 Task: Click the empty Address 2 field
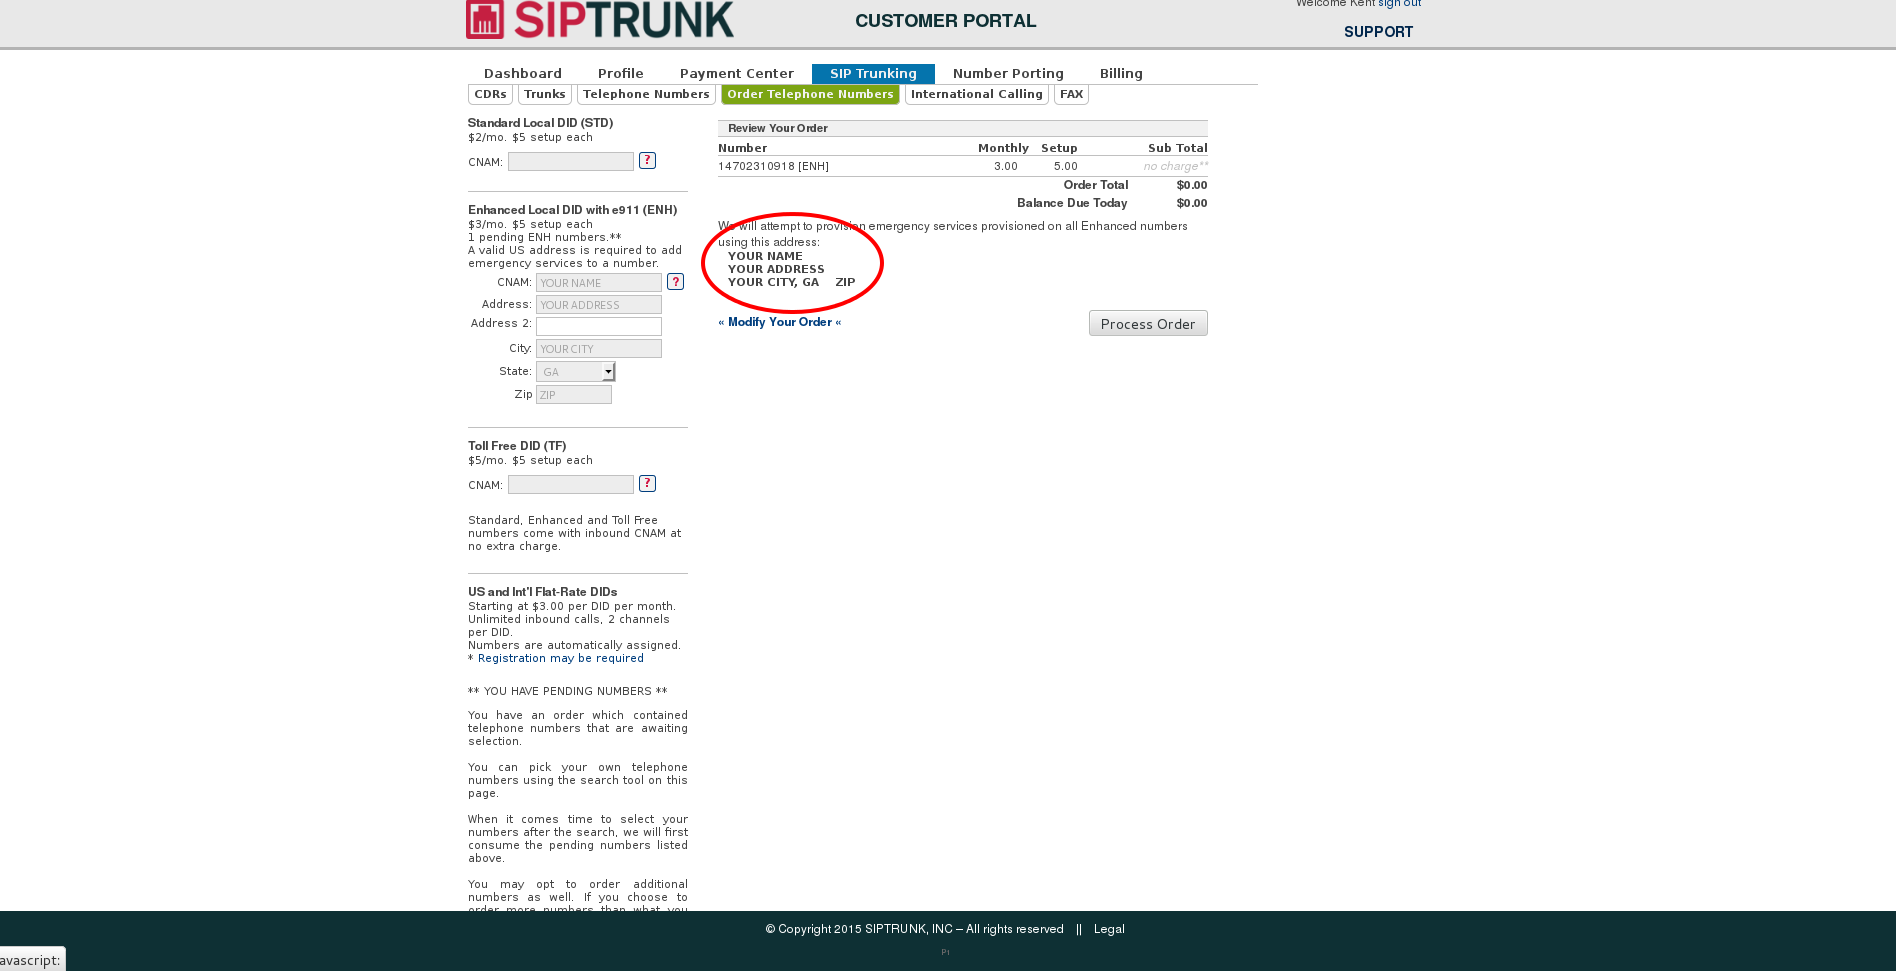pos(599,327)
